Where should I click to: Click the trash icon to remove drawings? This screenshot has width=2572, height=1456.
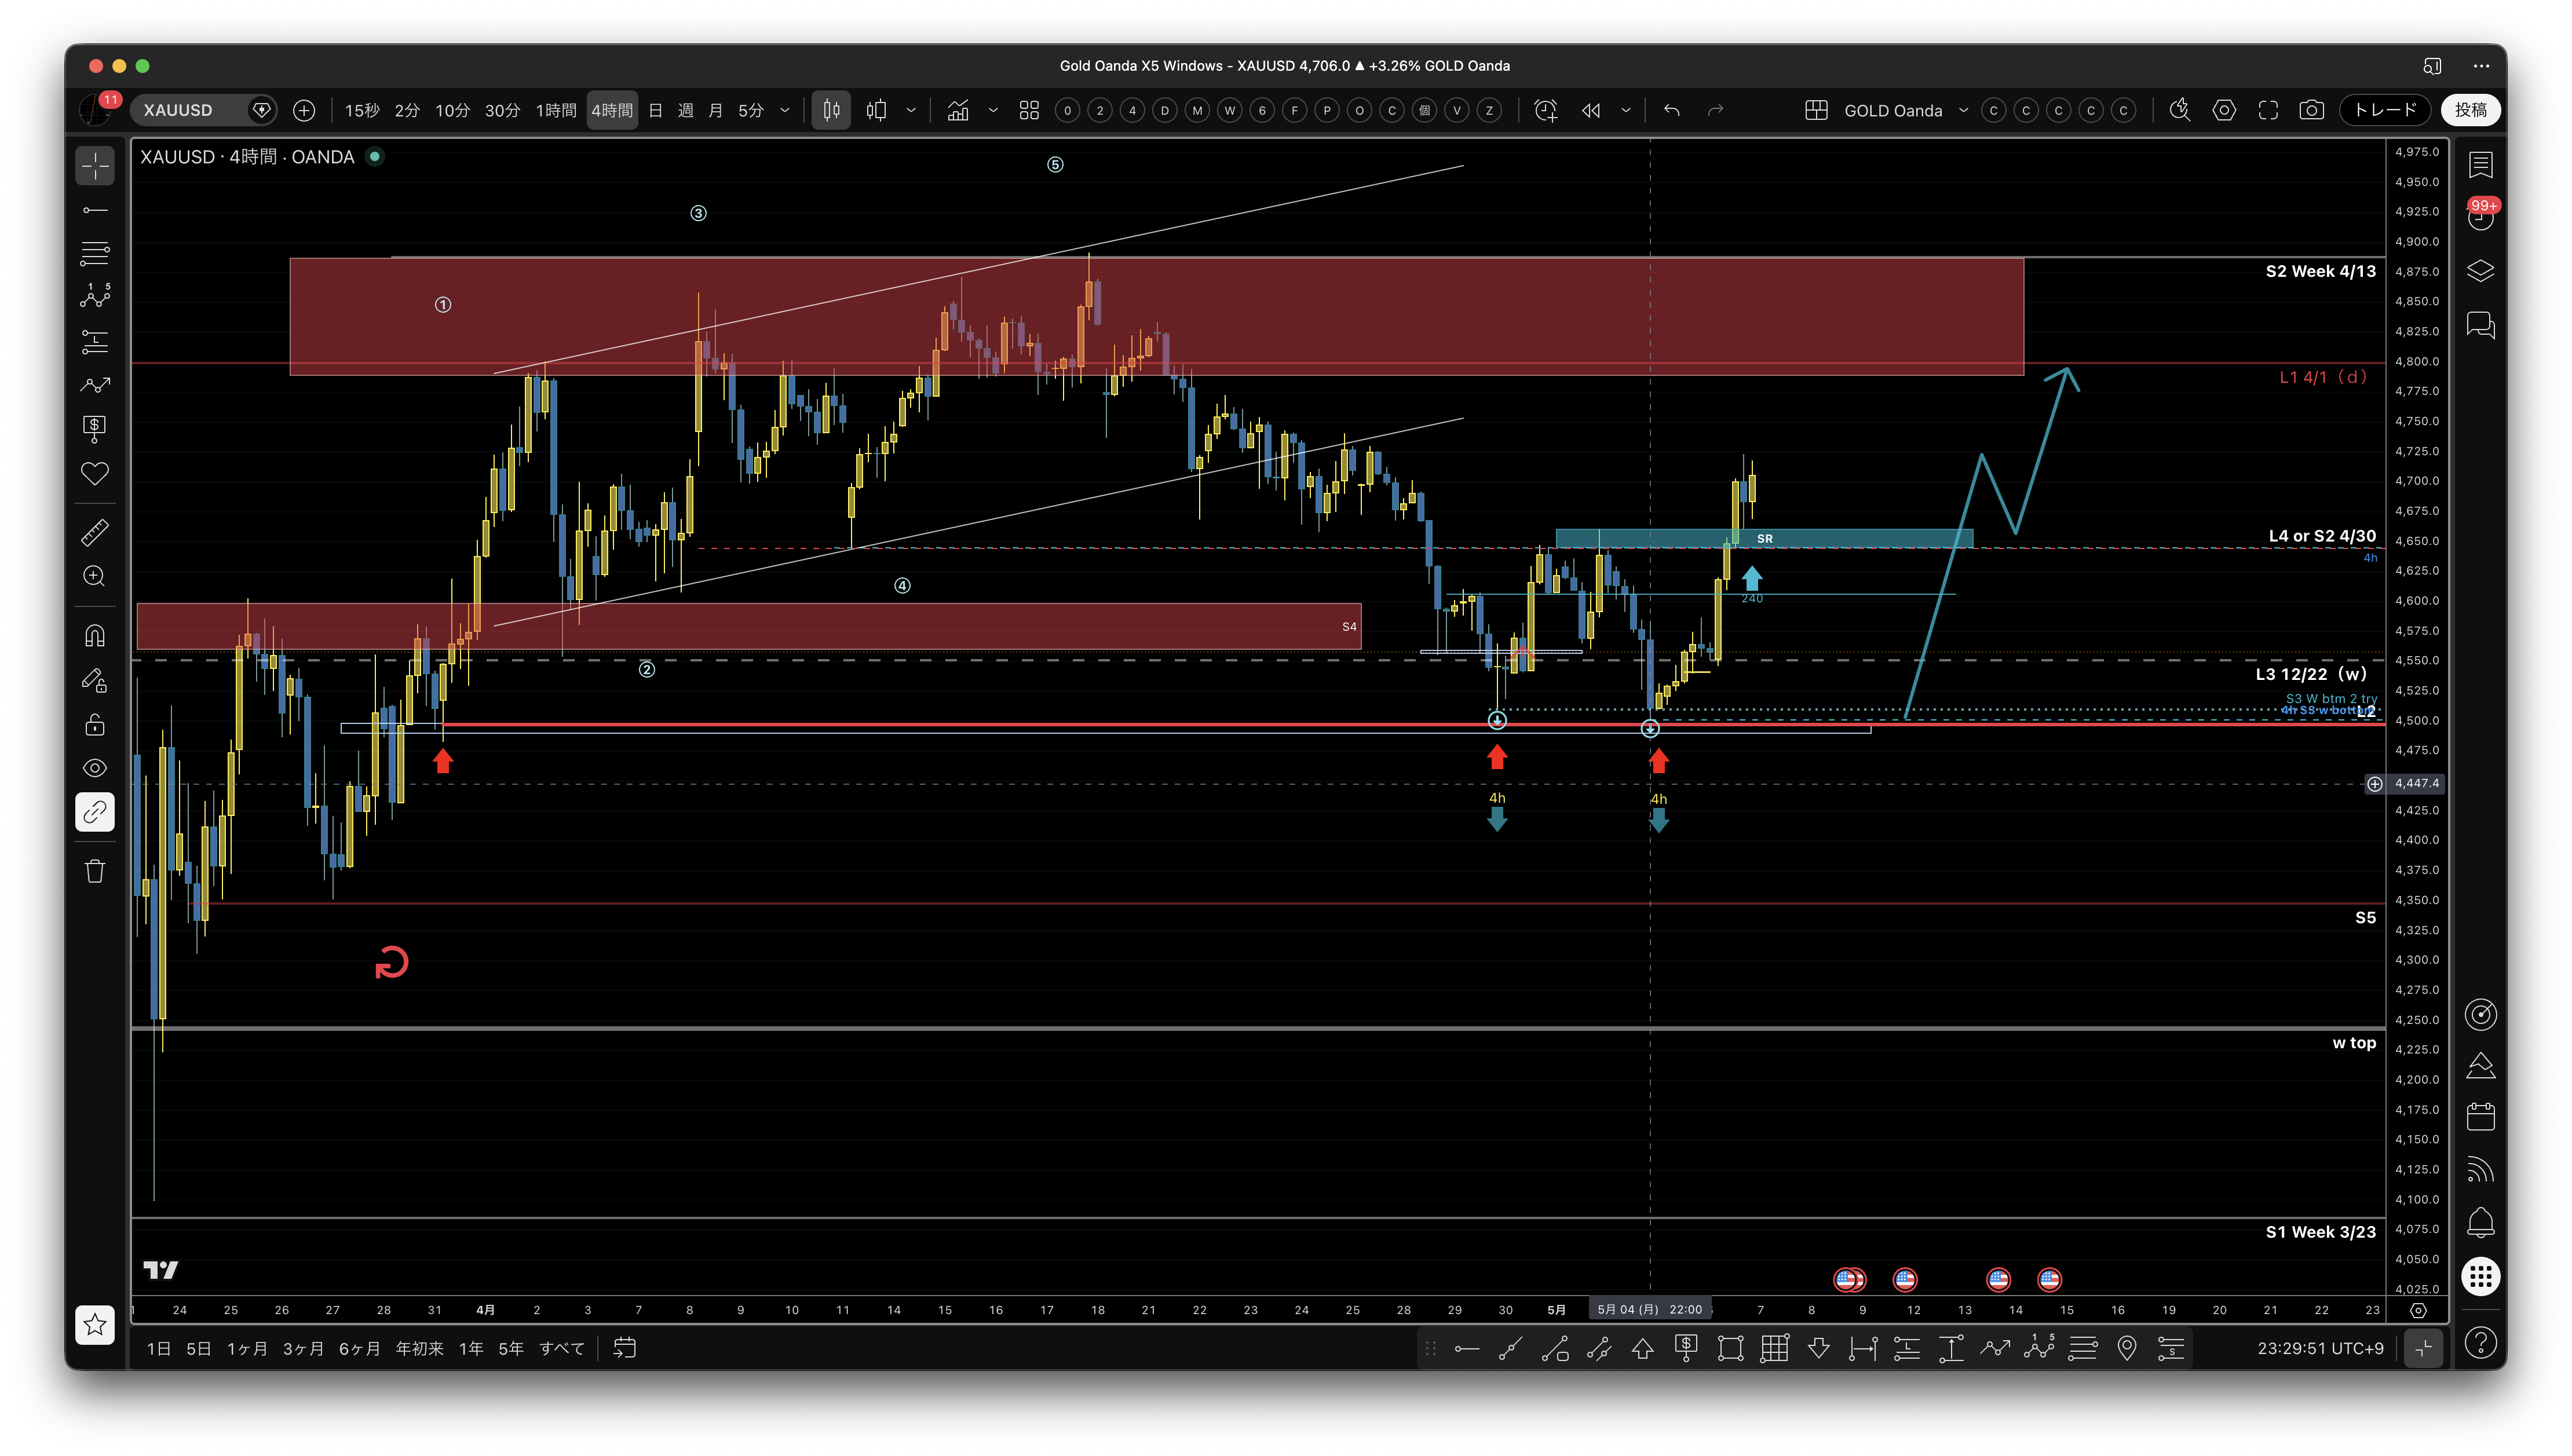pos(95,871)
